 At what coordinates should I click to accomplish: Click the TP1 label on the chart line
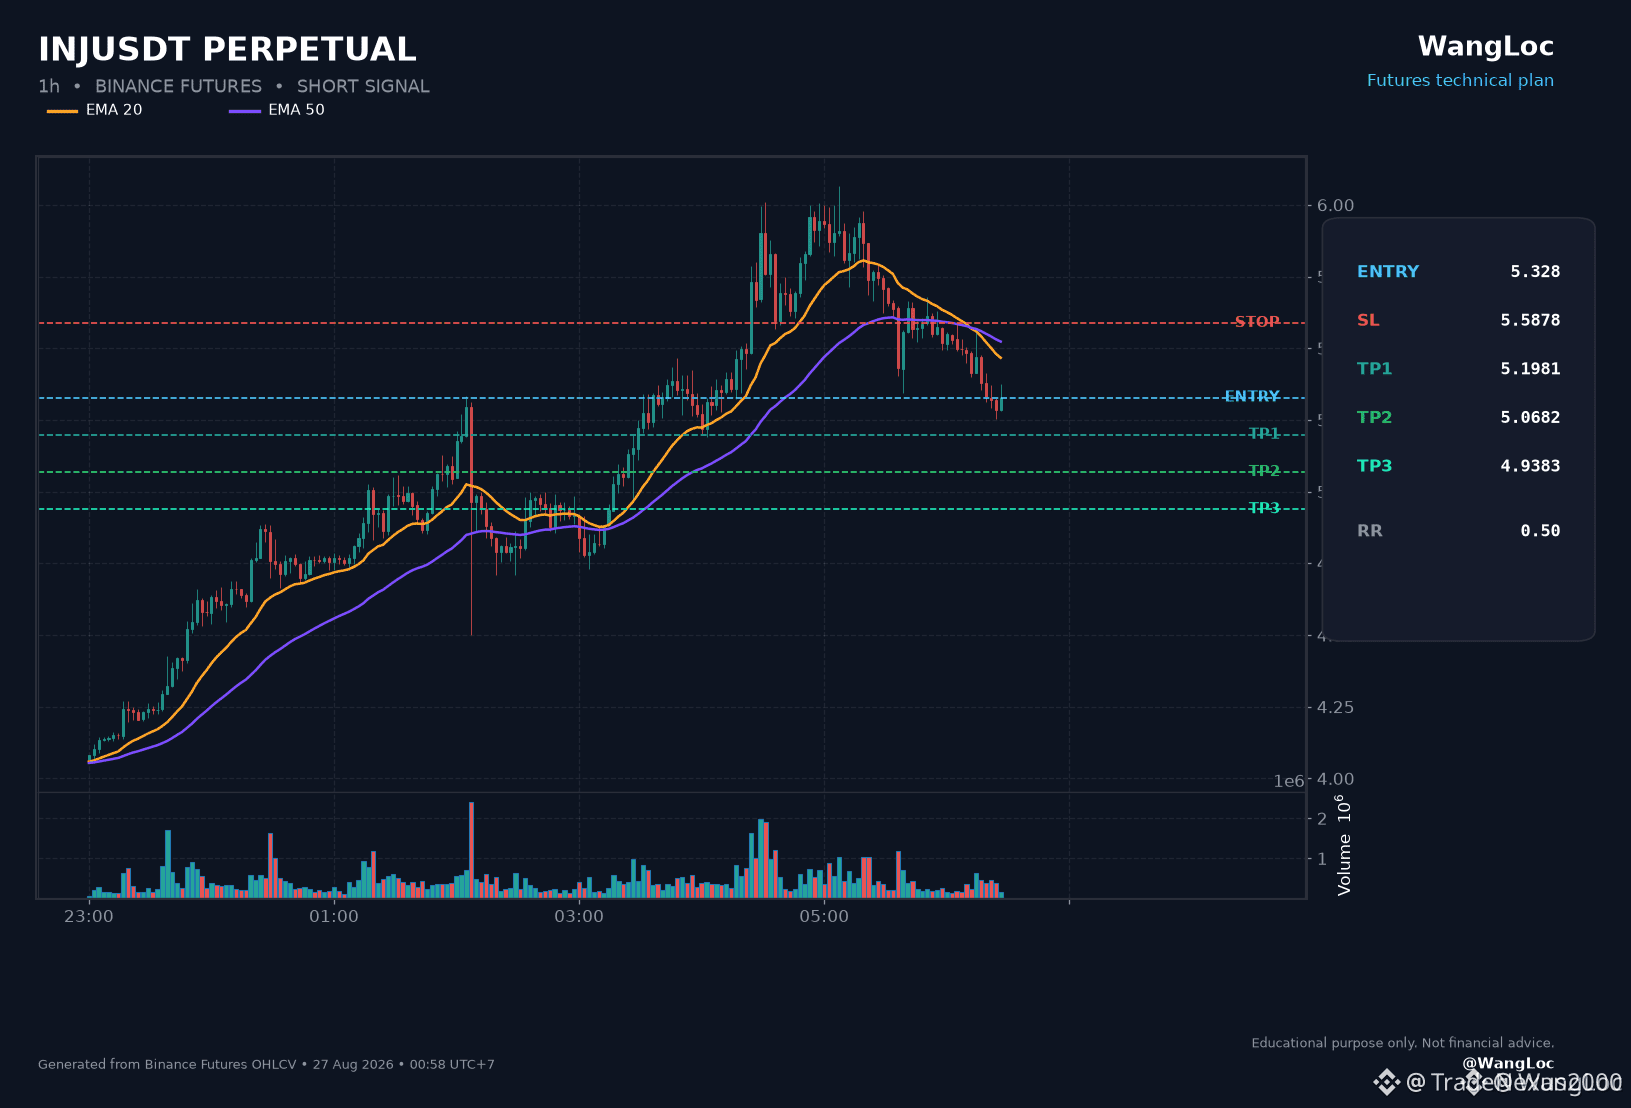[1264, 434]
